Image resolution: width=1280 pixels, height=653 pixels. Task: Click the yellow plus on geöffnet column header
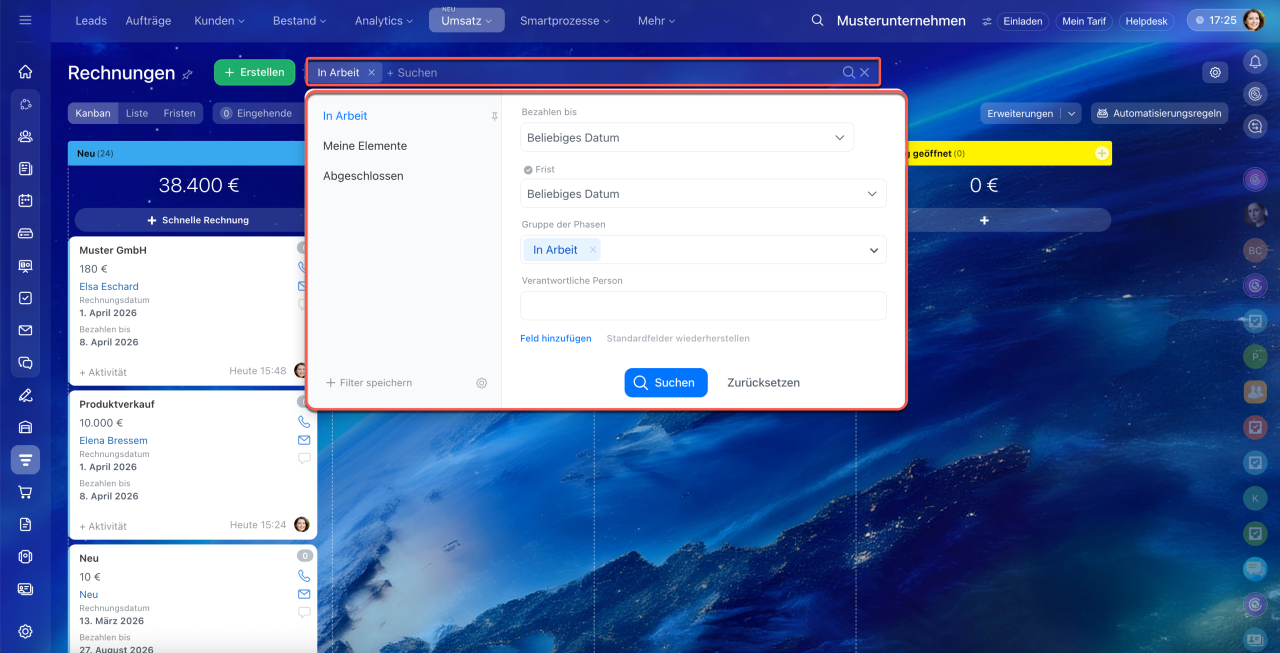1101,153
